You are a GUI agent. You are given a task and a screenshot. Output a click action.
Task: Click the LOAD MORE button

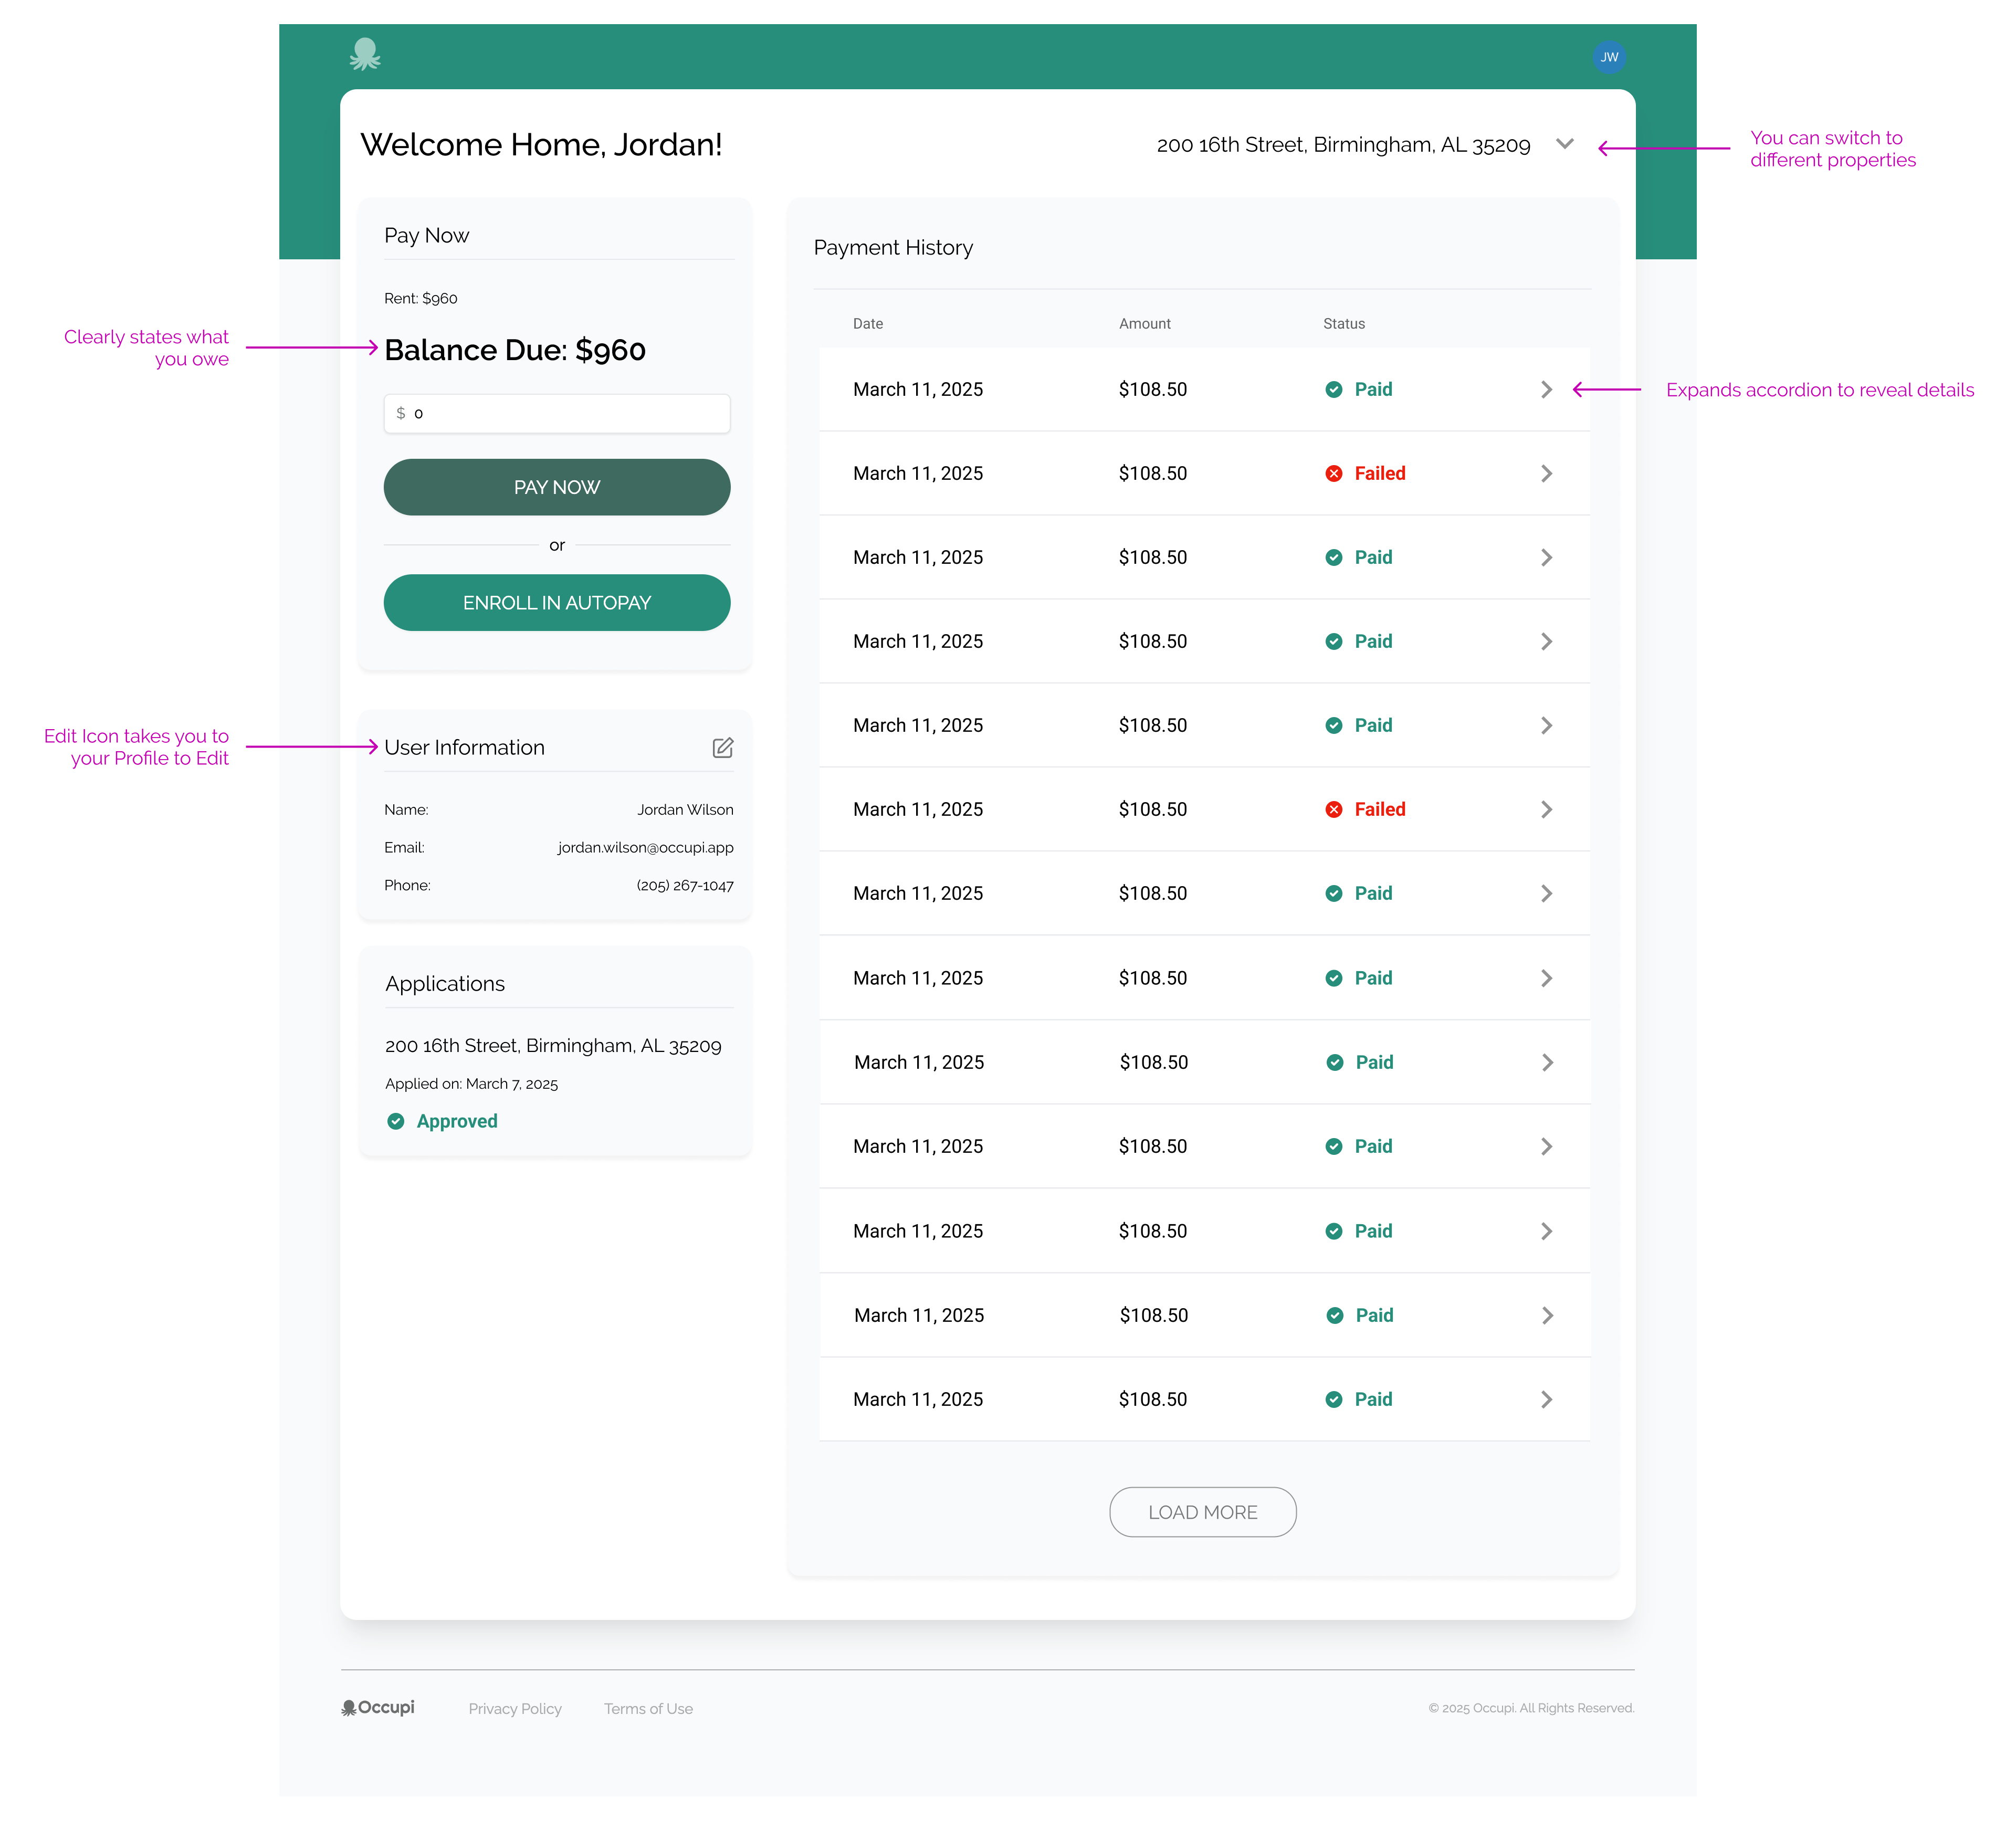pos(1203,1512)
